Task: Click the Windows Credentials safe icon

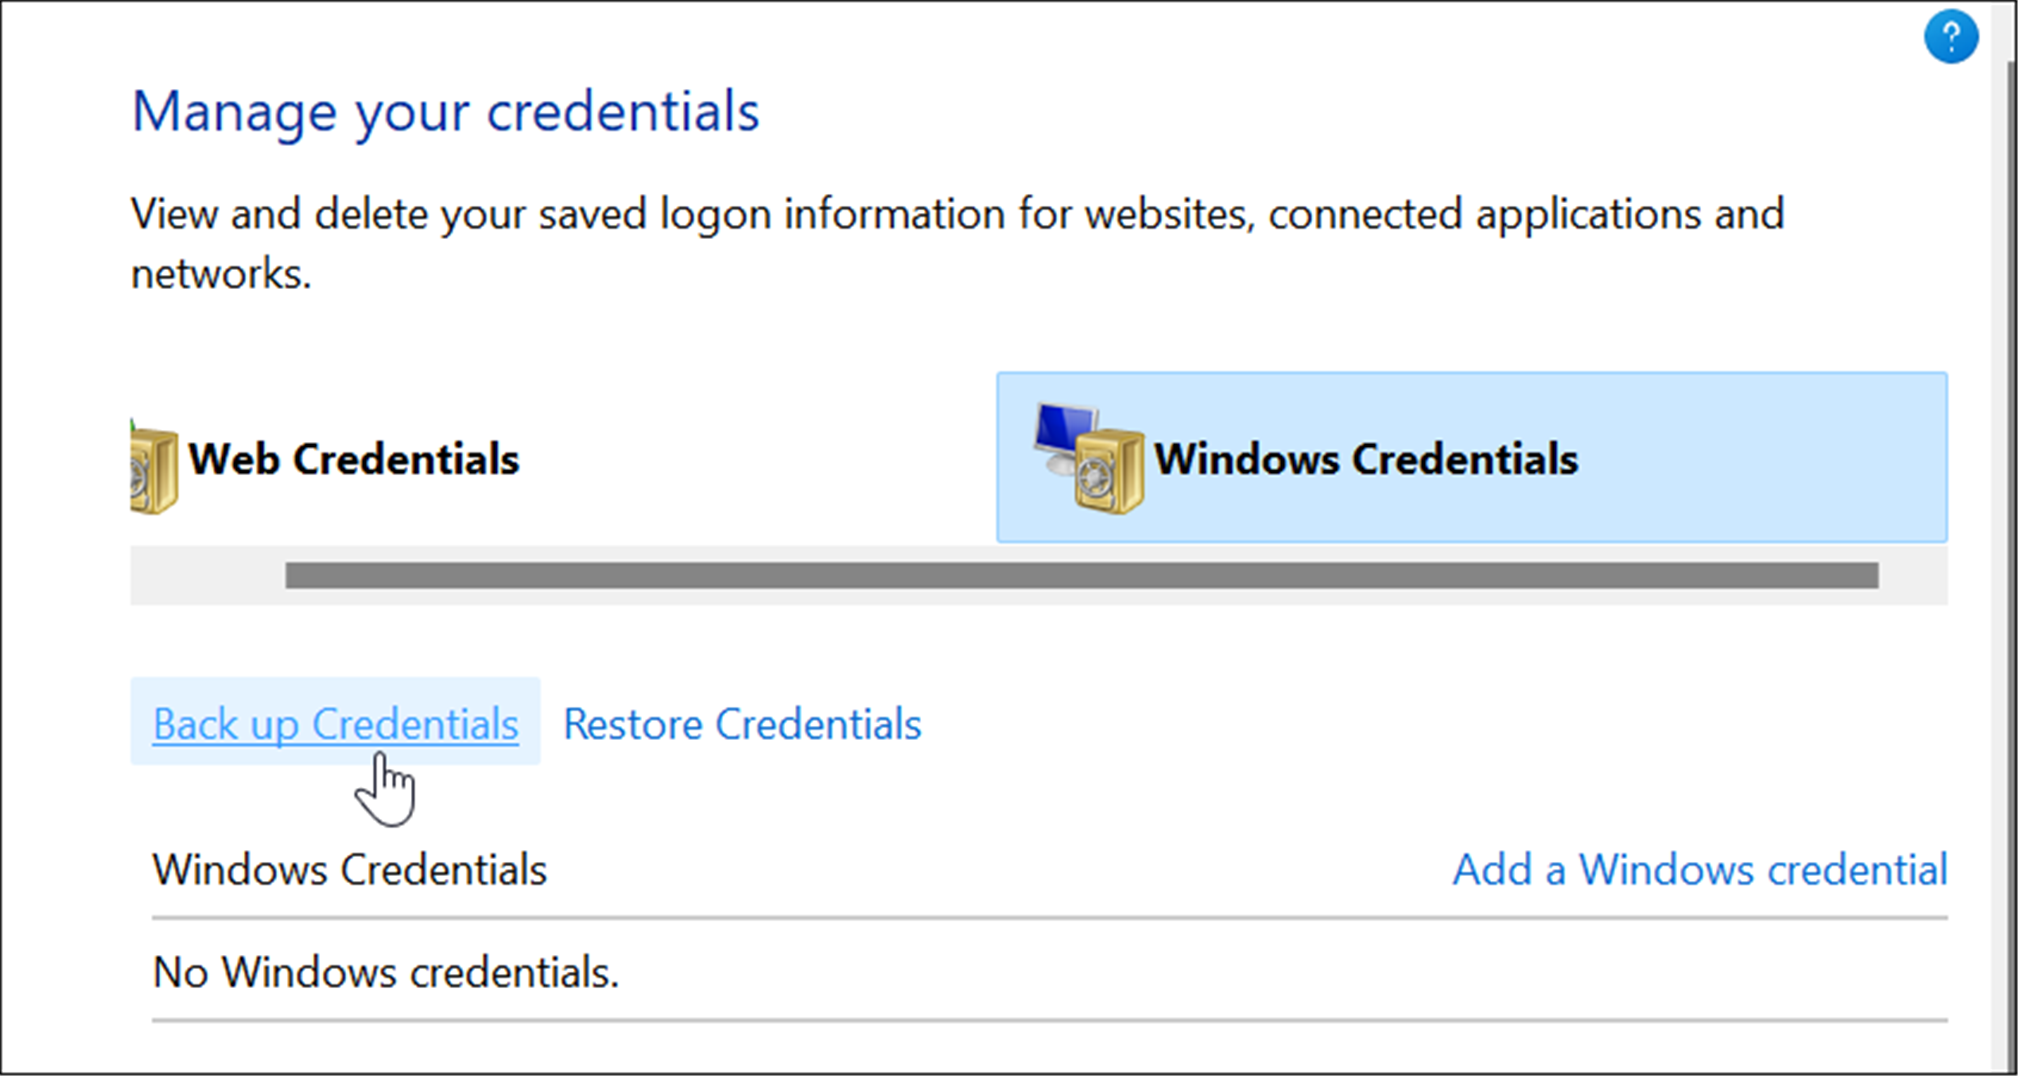Action: pyautogui.click(x=1110, y=470)
